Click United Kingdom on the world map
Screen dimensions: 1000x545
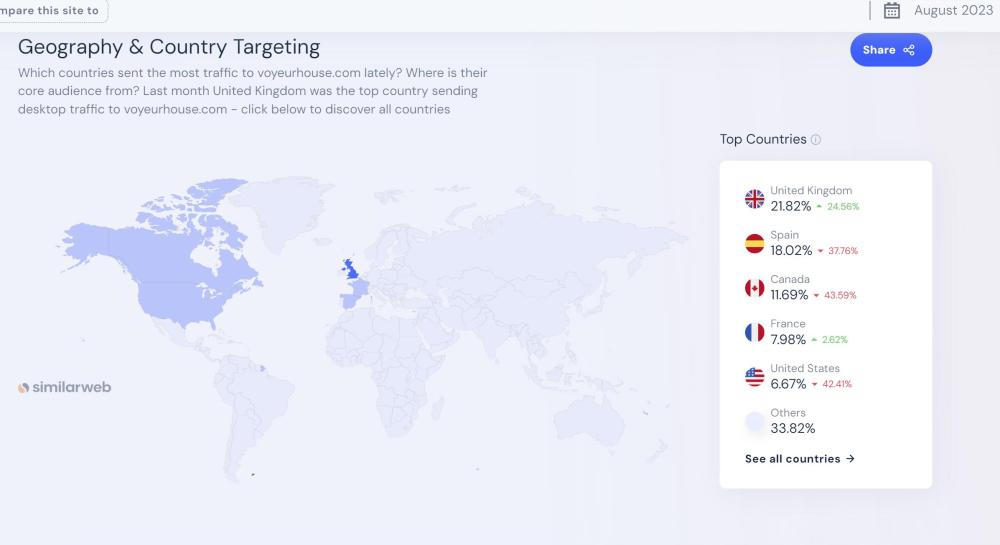pos(352,270)
